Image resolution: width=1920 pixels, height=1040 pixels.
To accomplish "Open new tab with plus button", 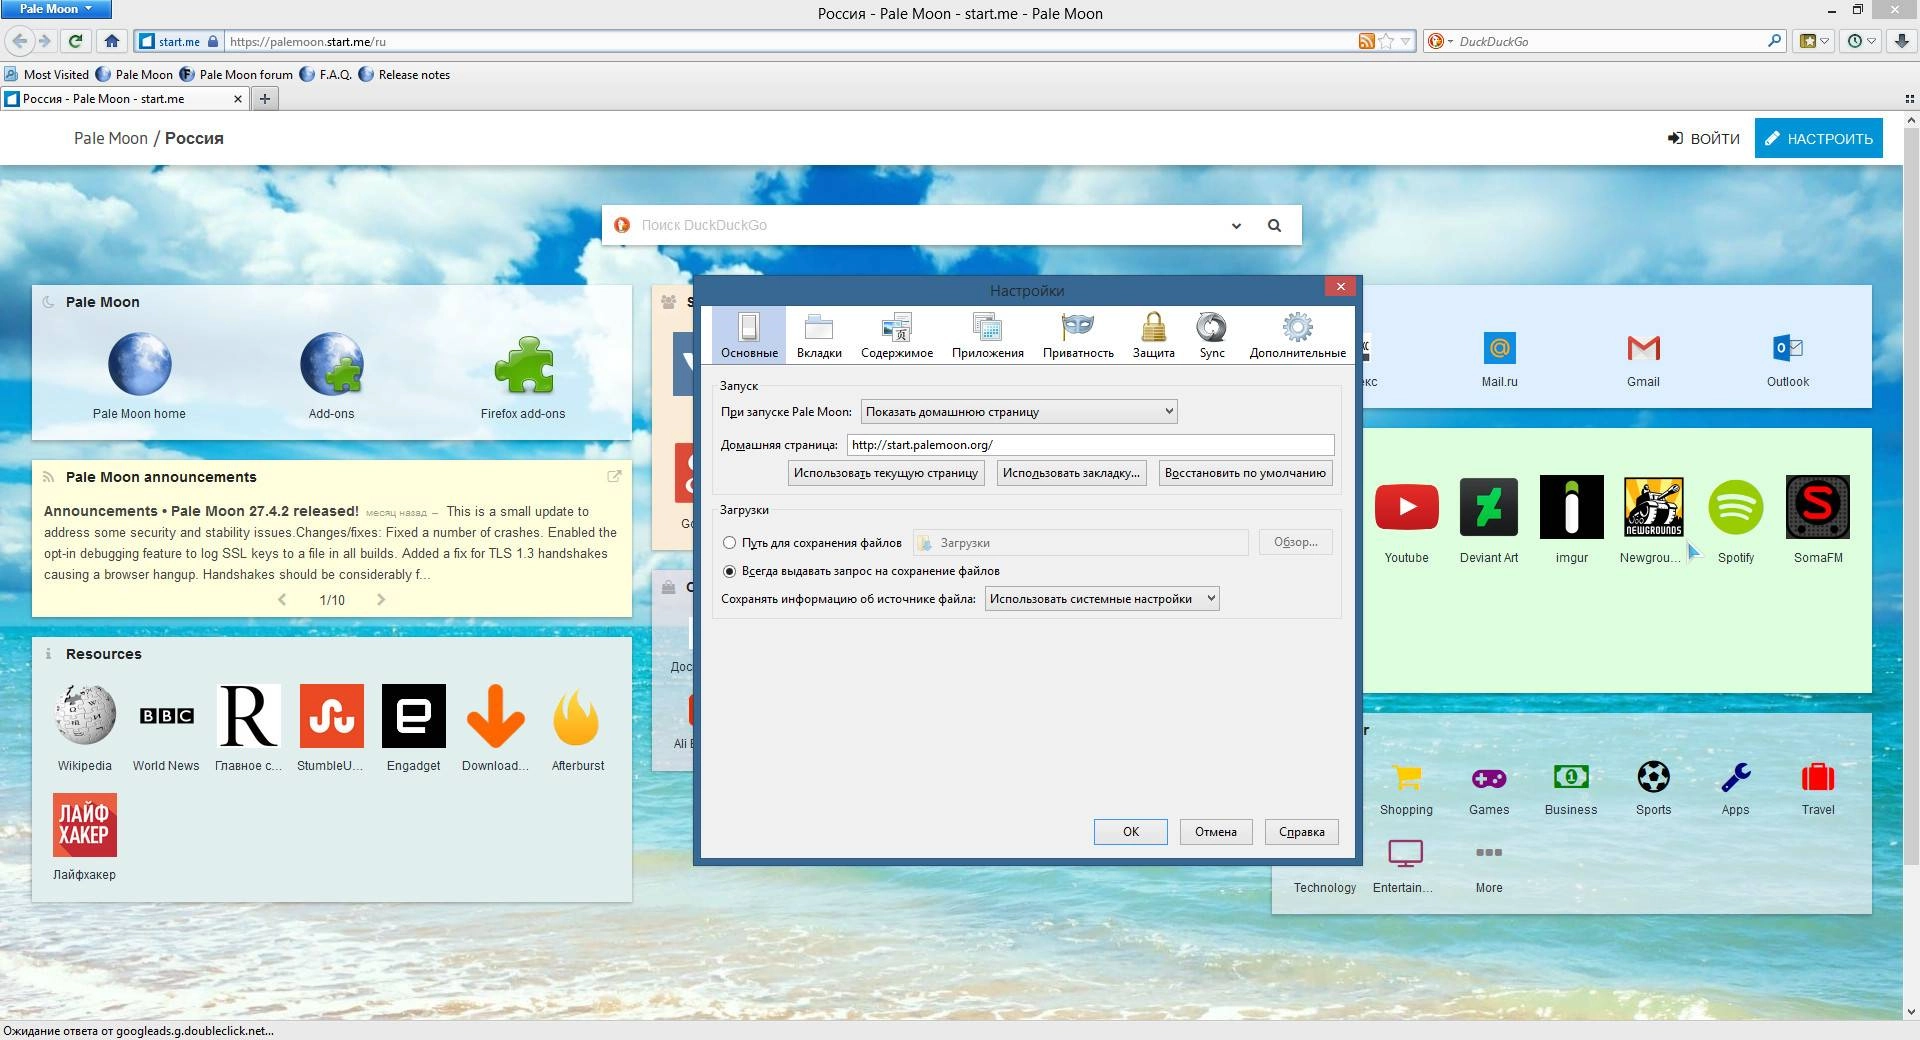I will (265, 98).
